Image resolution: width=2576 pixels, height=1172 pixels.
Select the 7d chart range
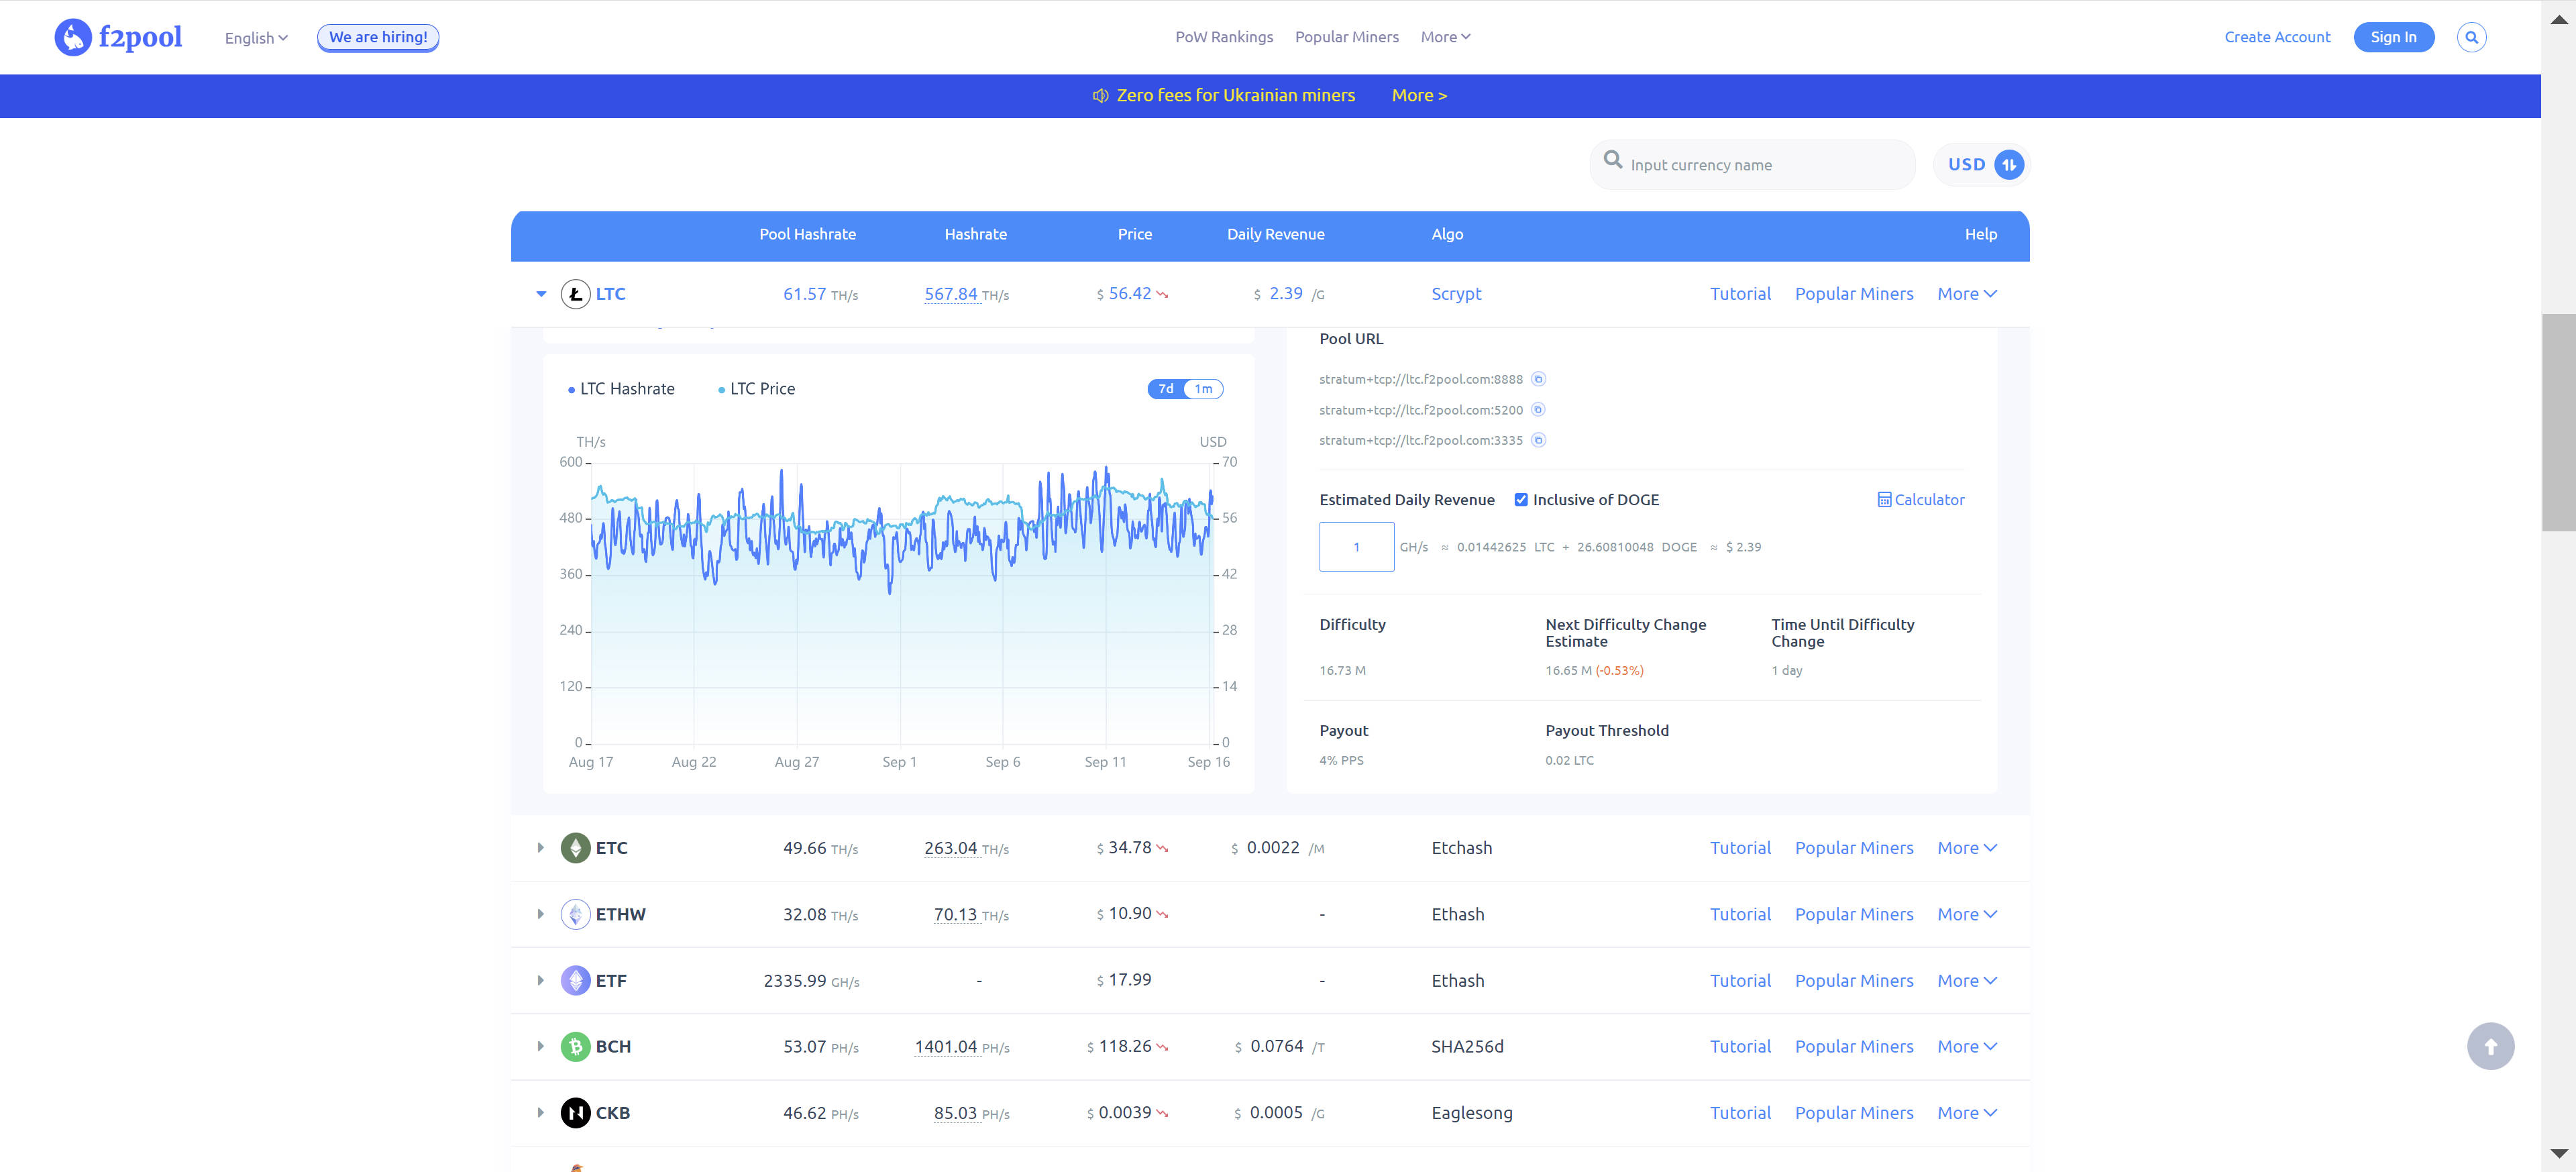(1166, 389)
